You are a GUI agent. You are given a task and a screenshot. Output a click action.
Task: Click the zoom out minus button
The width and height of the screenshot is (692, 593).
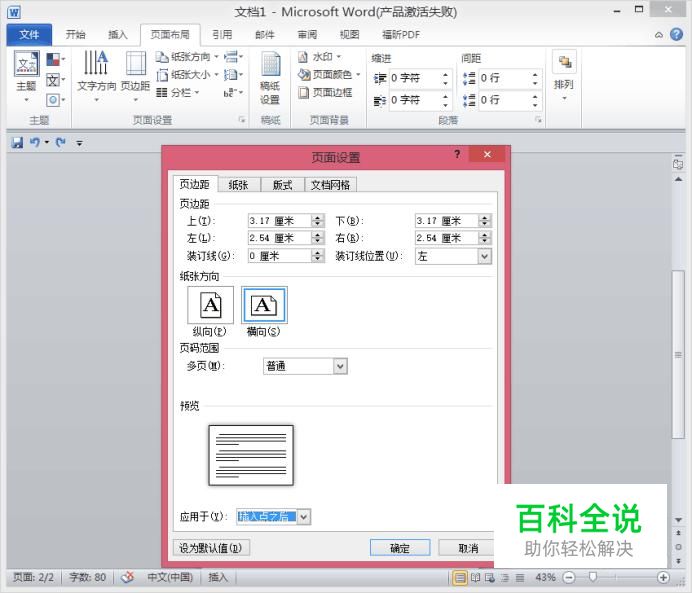(x=569, y=577)
